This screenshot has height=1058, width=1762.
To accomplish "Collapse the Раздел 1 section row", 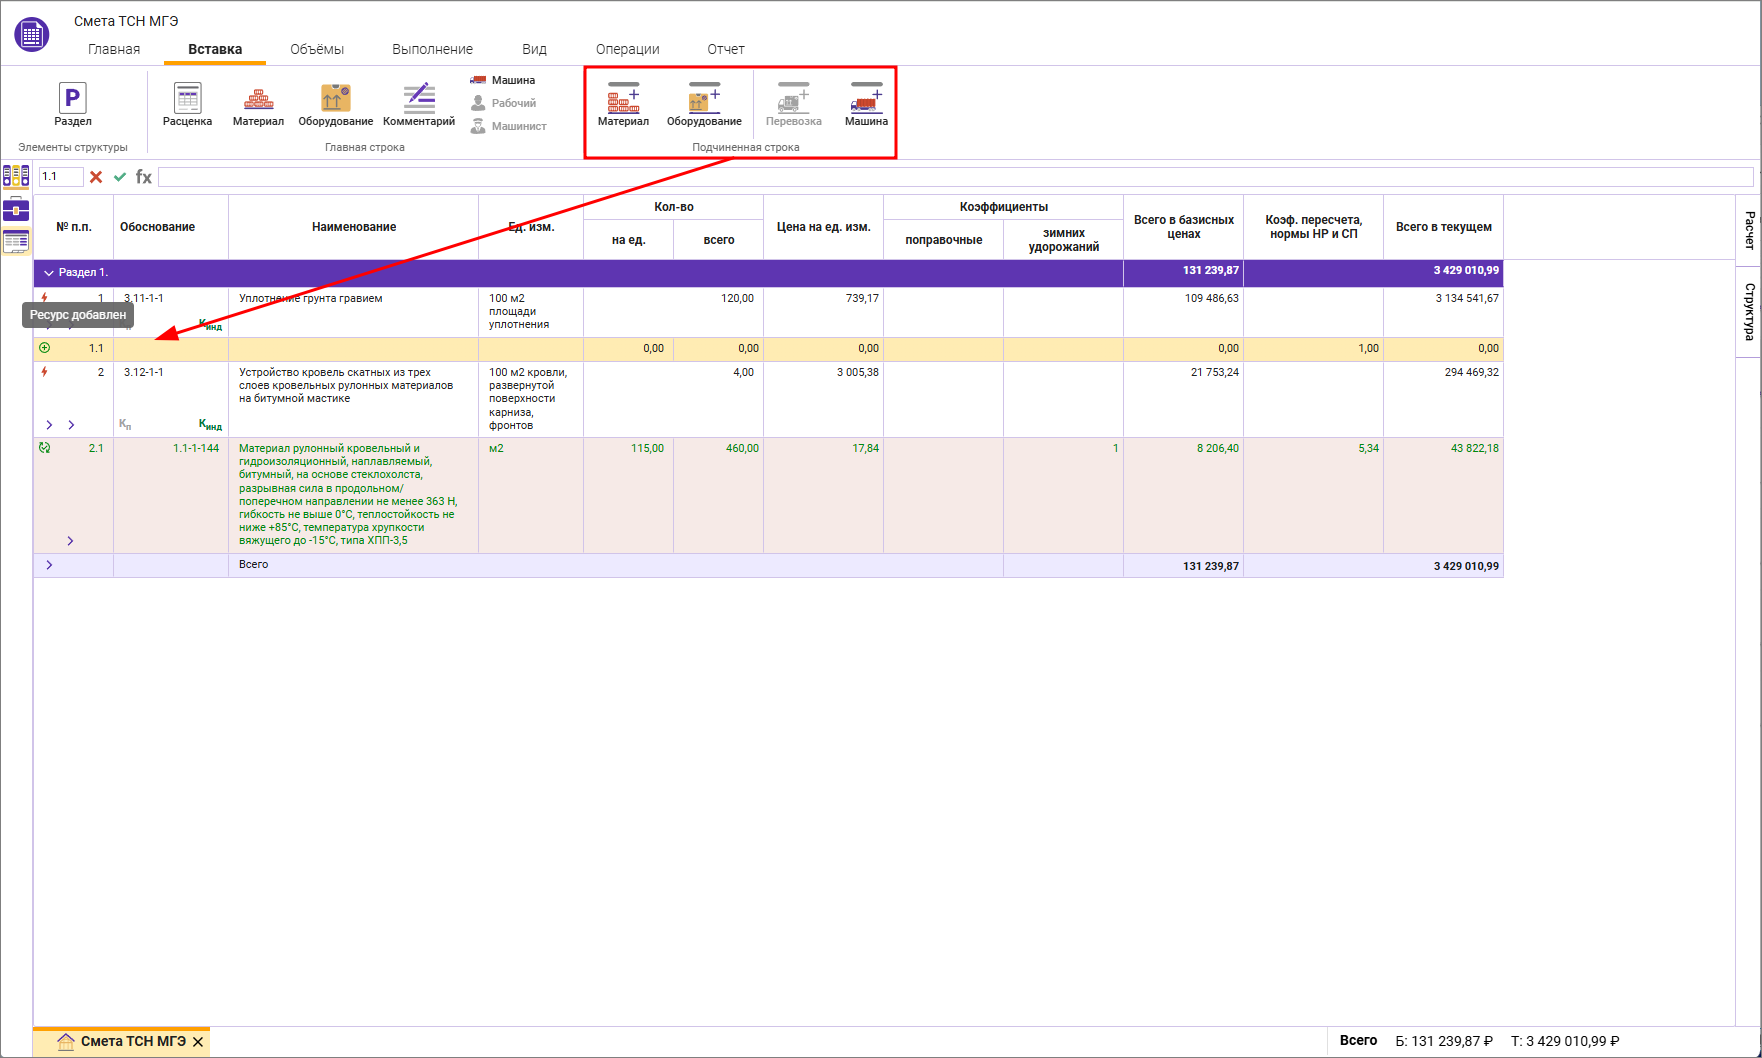I will (48, 273).
